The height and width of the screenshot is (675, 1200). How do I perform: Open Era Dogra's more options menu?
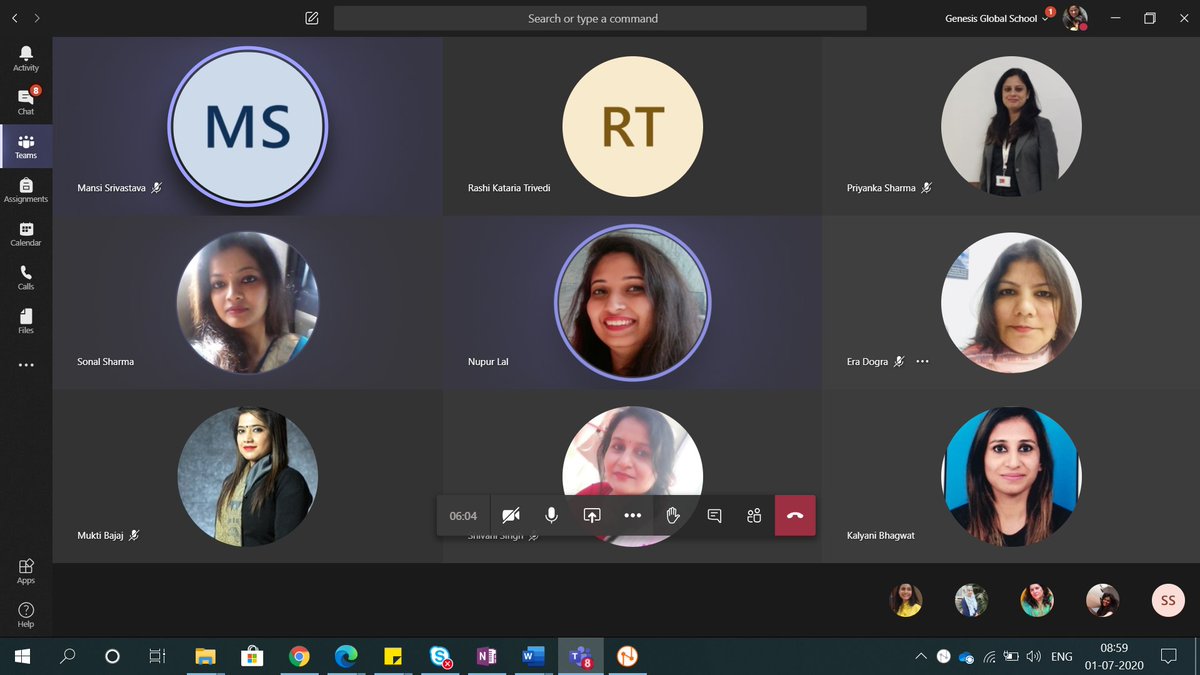(x=922, y=362)
